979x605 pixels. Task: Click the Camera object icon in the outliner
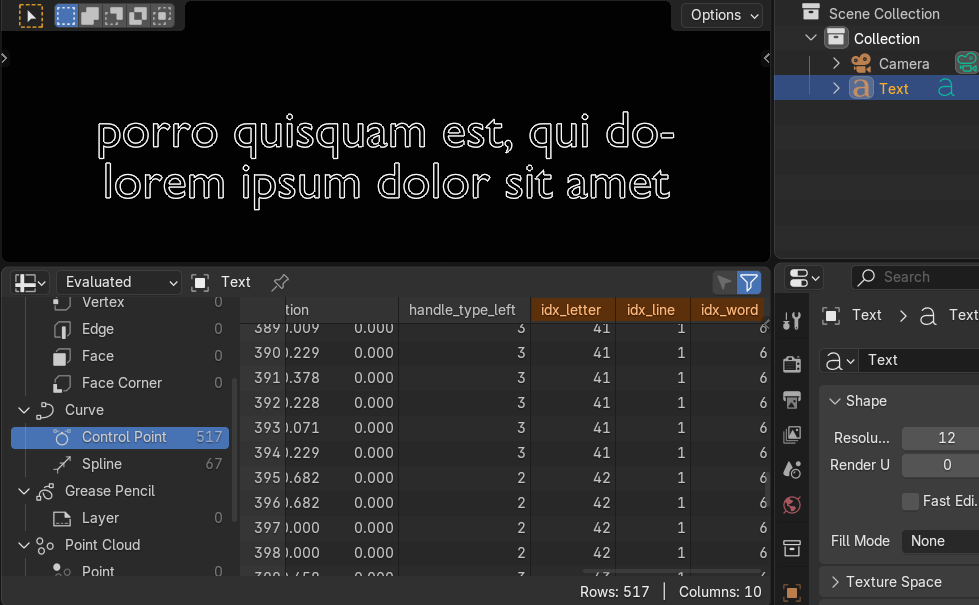(861, 63)
